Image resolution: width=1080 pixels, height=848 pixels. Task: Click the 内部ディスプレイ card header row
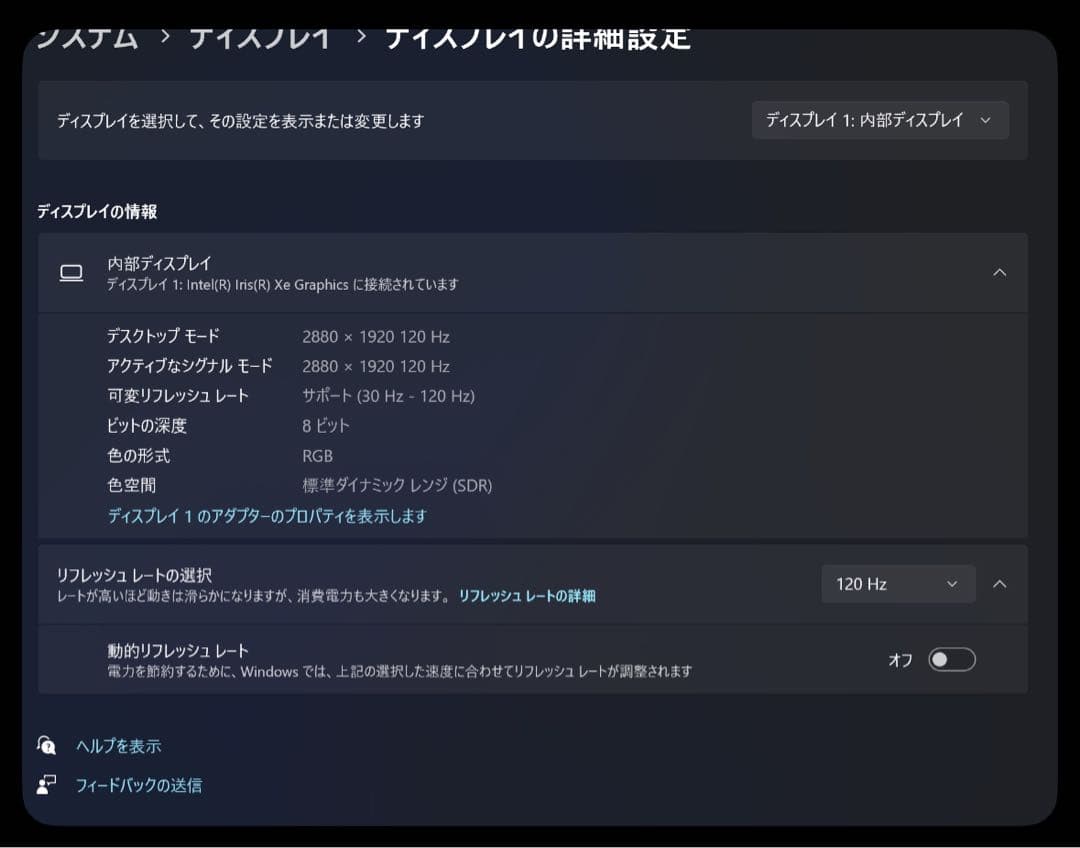[x=400, y=272]
